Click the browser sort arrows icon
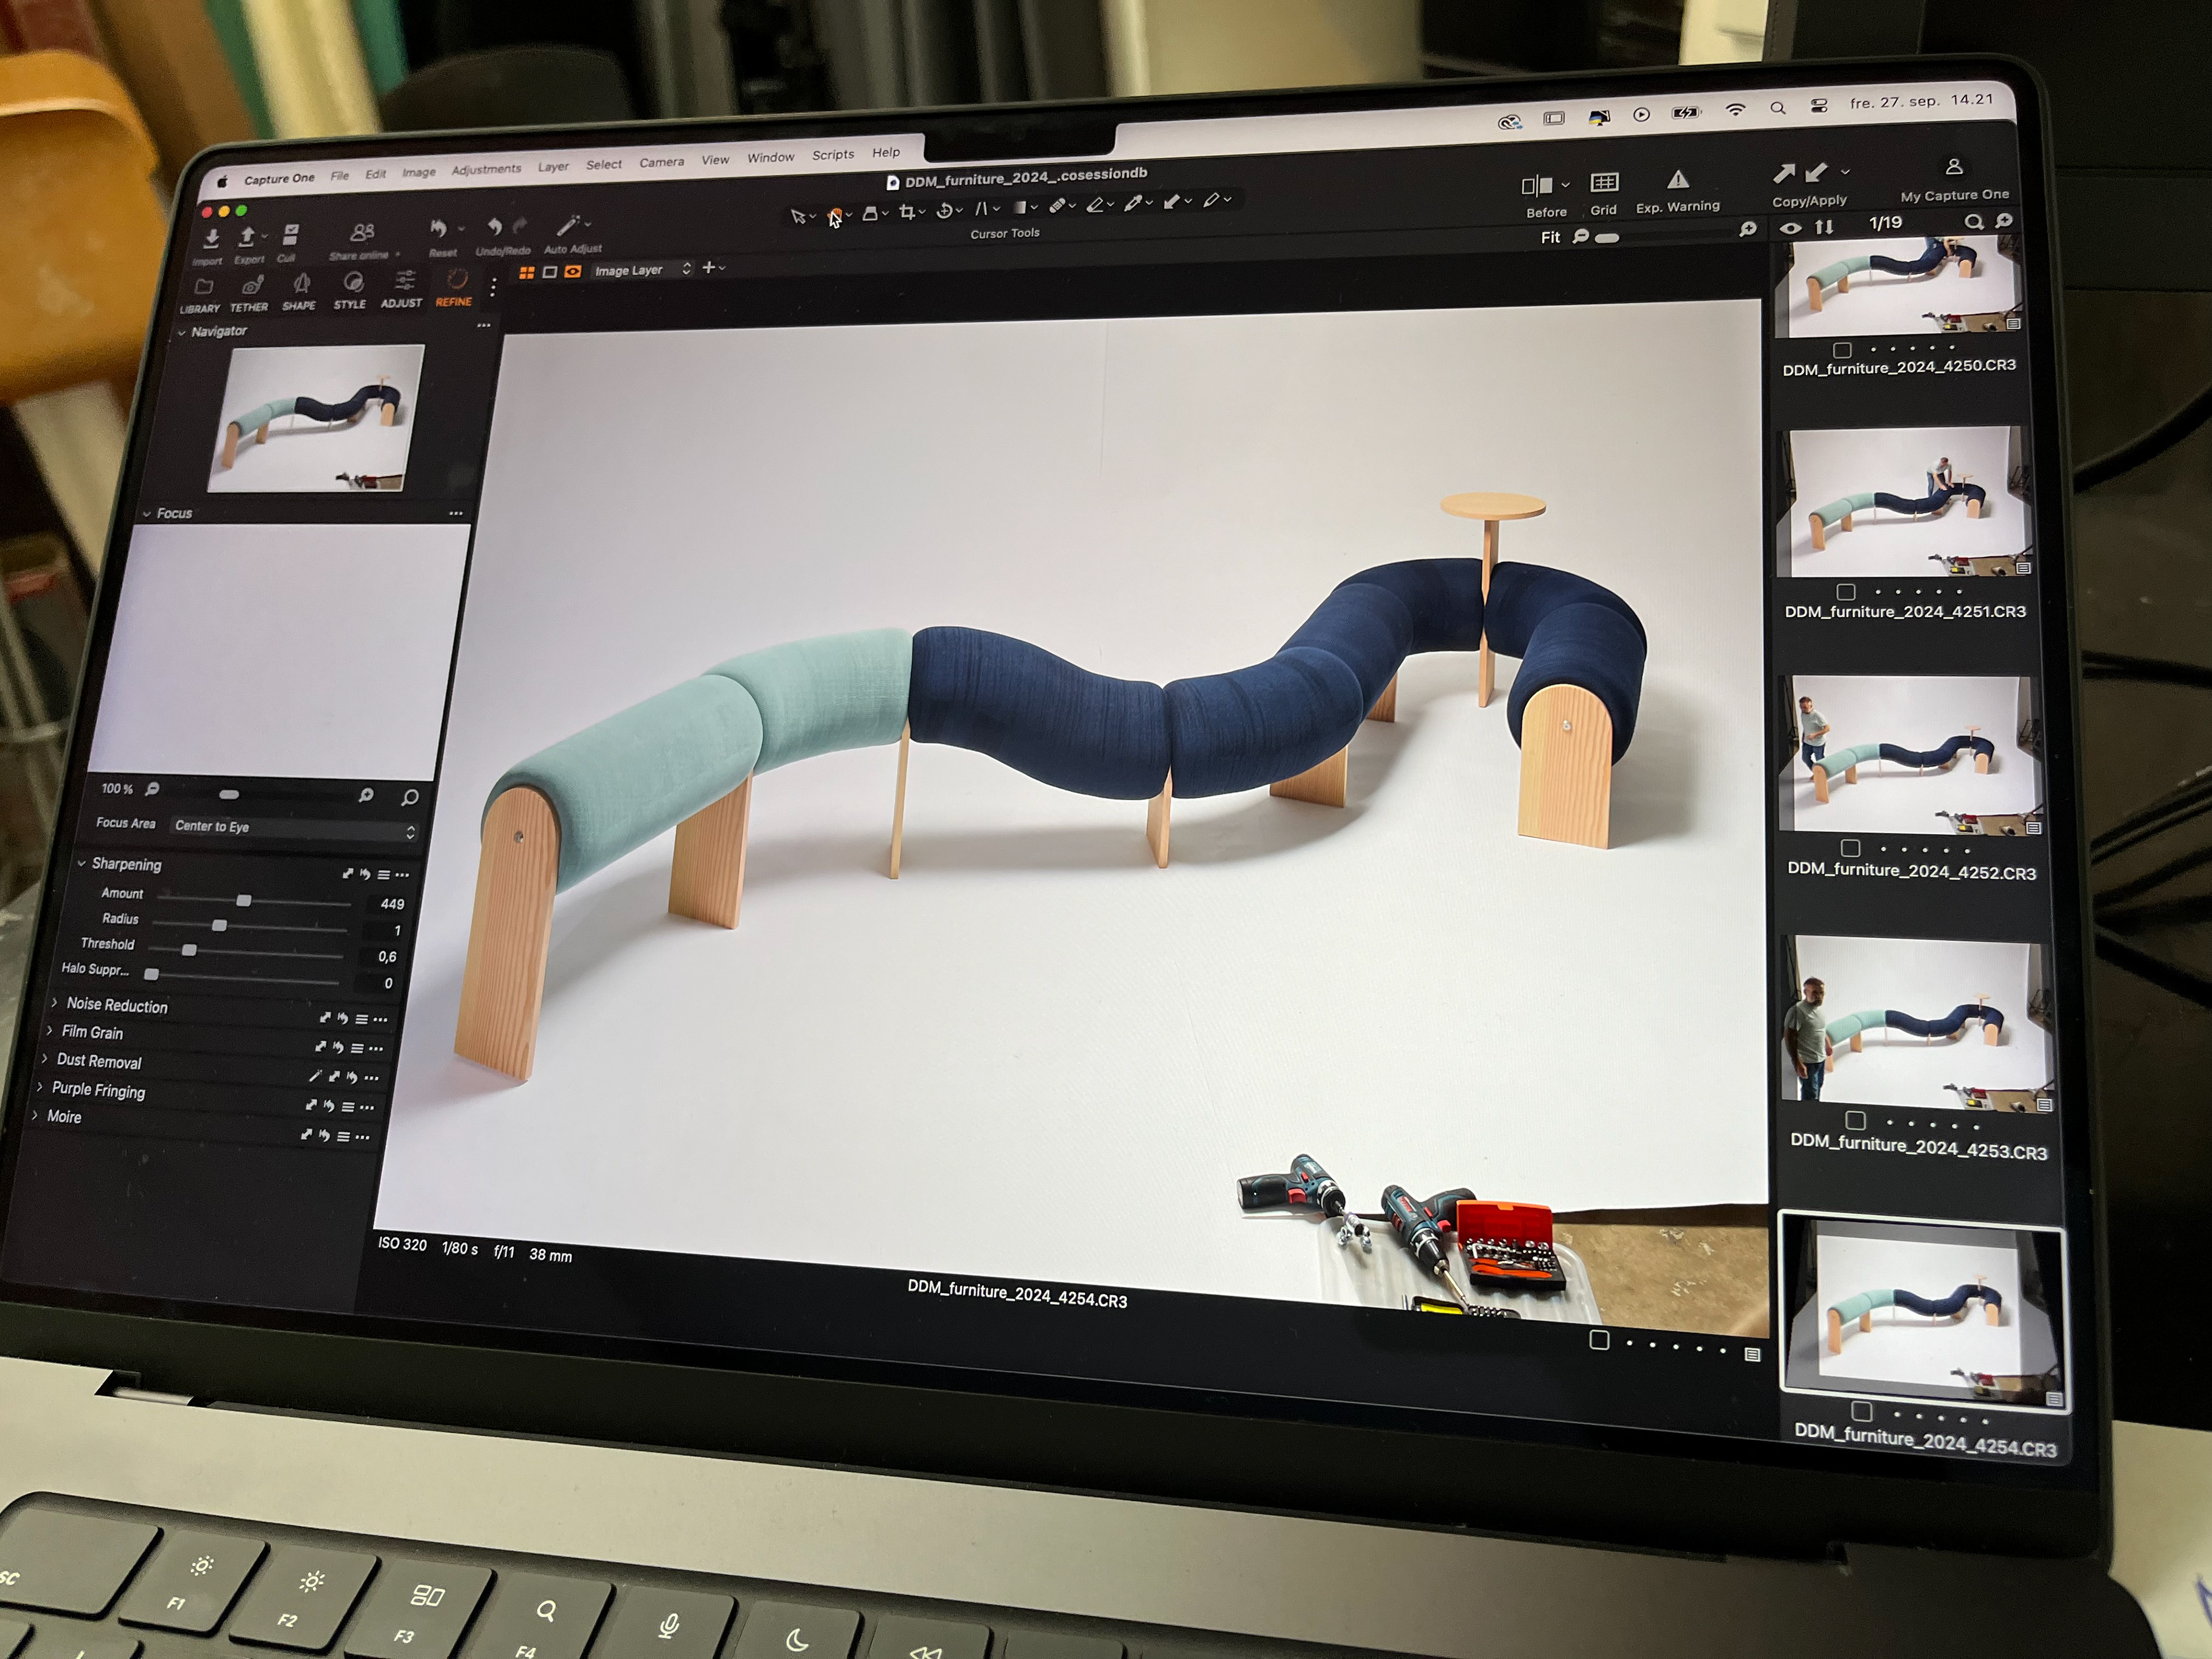 [x=1824, y=227]
